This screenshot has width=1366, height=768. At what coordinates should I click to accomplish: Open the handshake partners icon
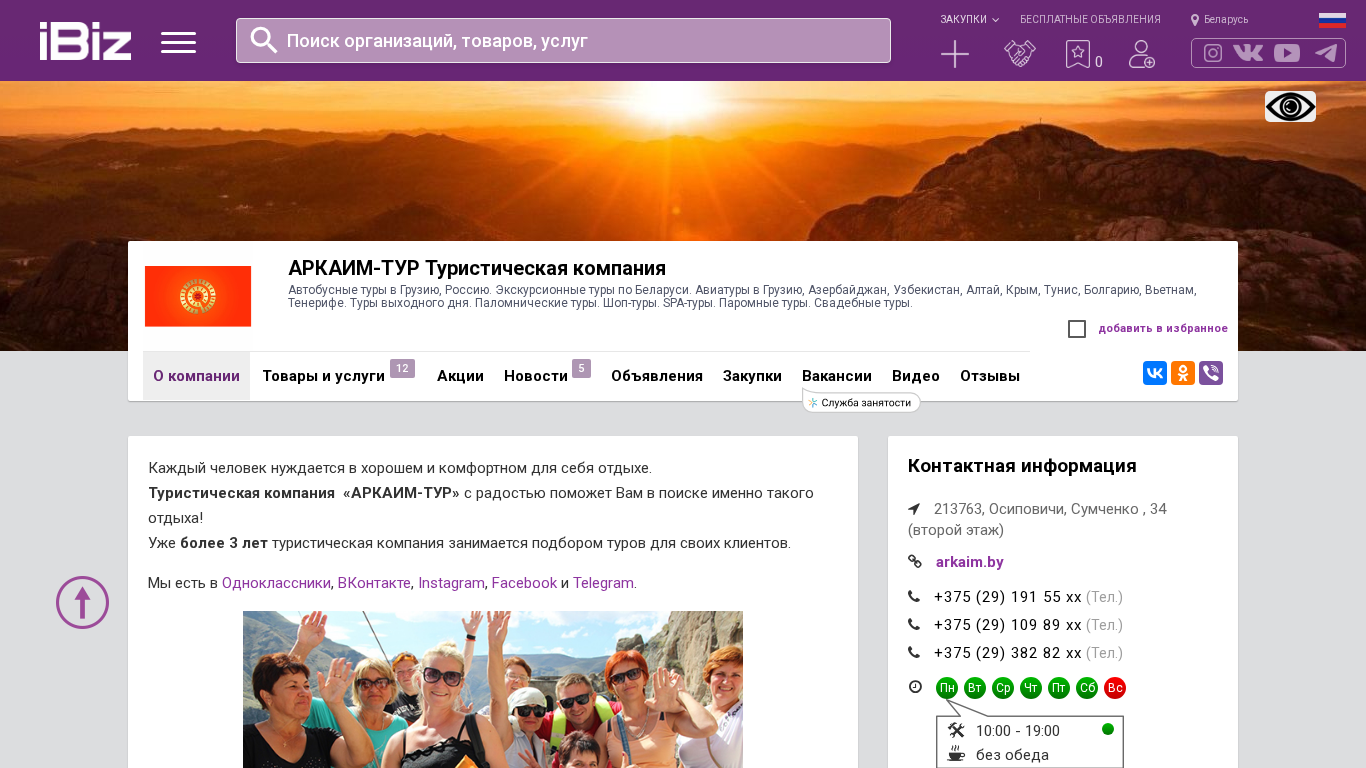[1020, 54]
